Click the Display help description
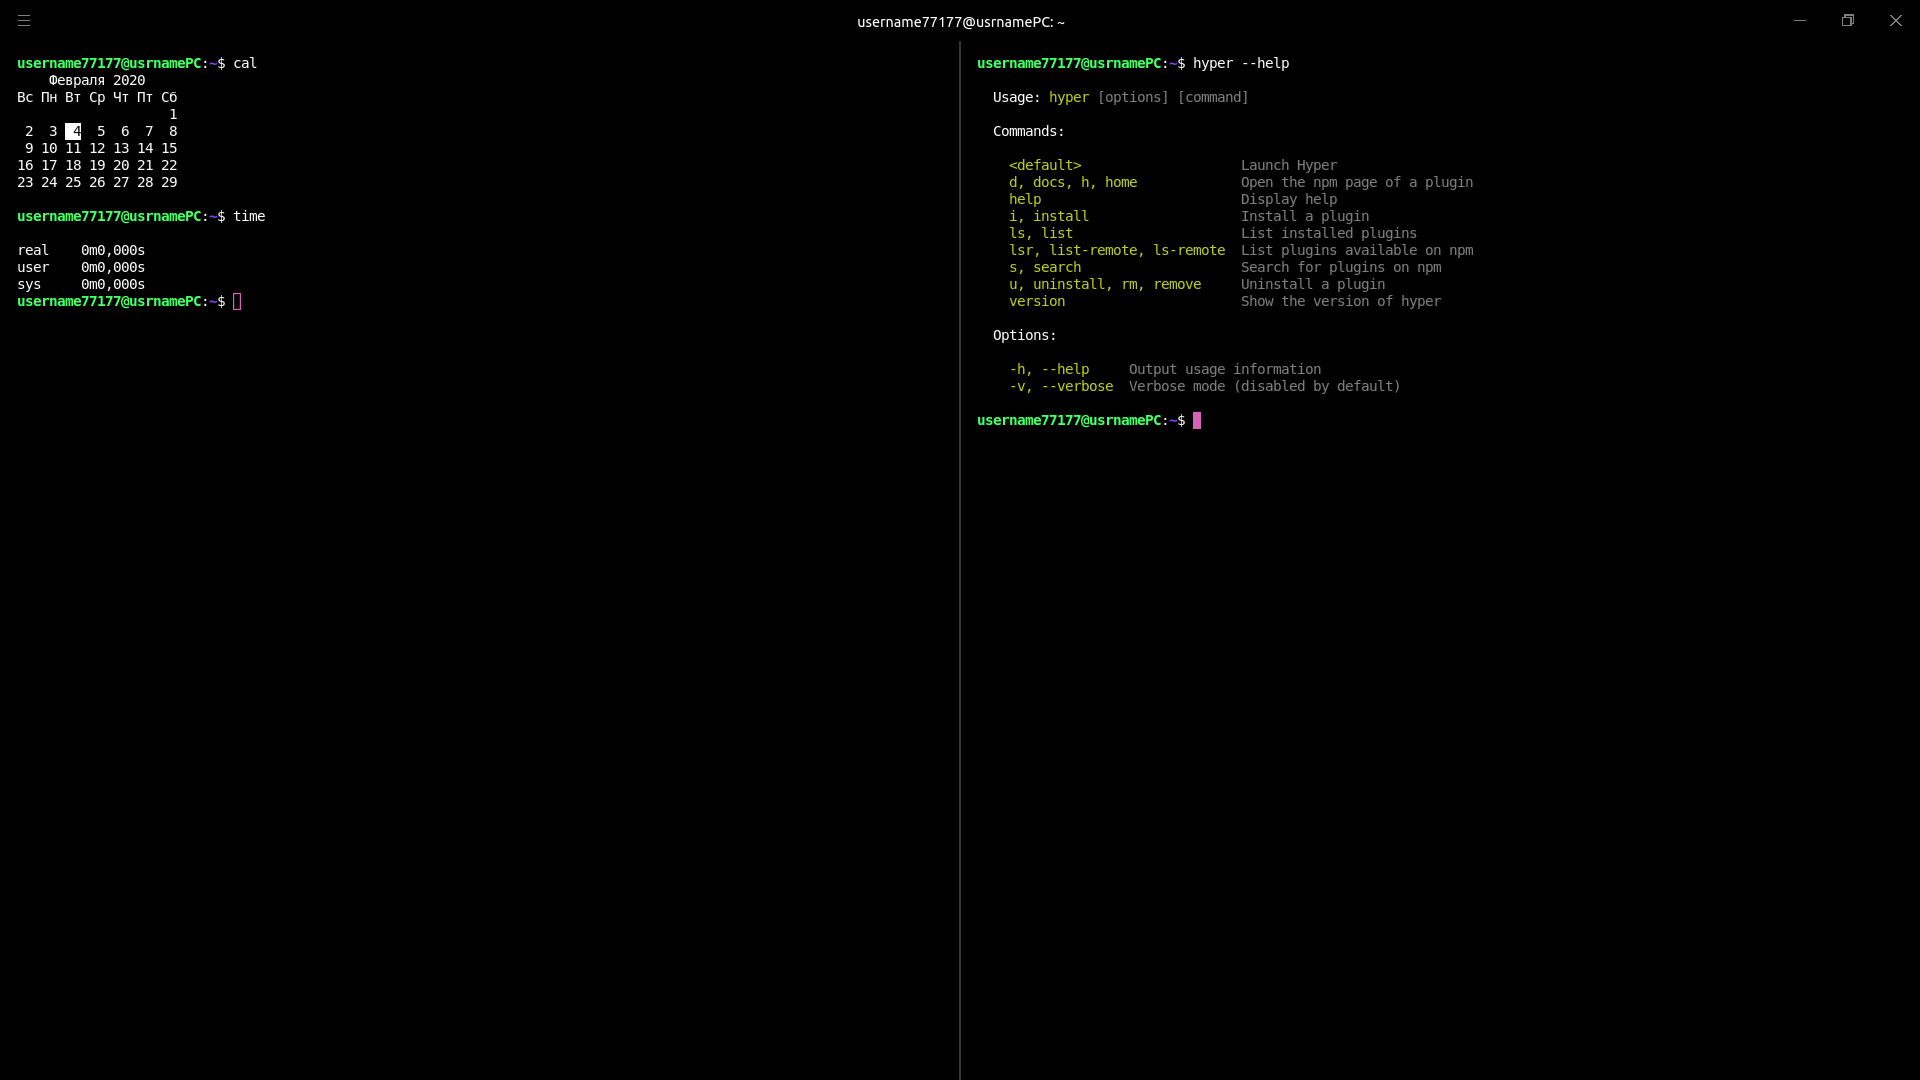 point(1289,199)
